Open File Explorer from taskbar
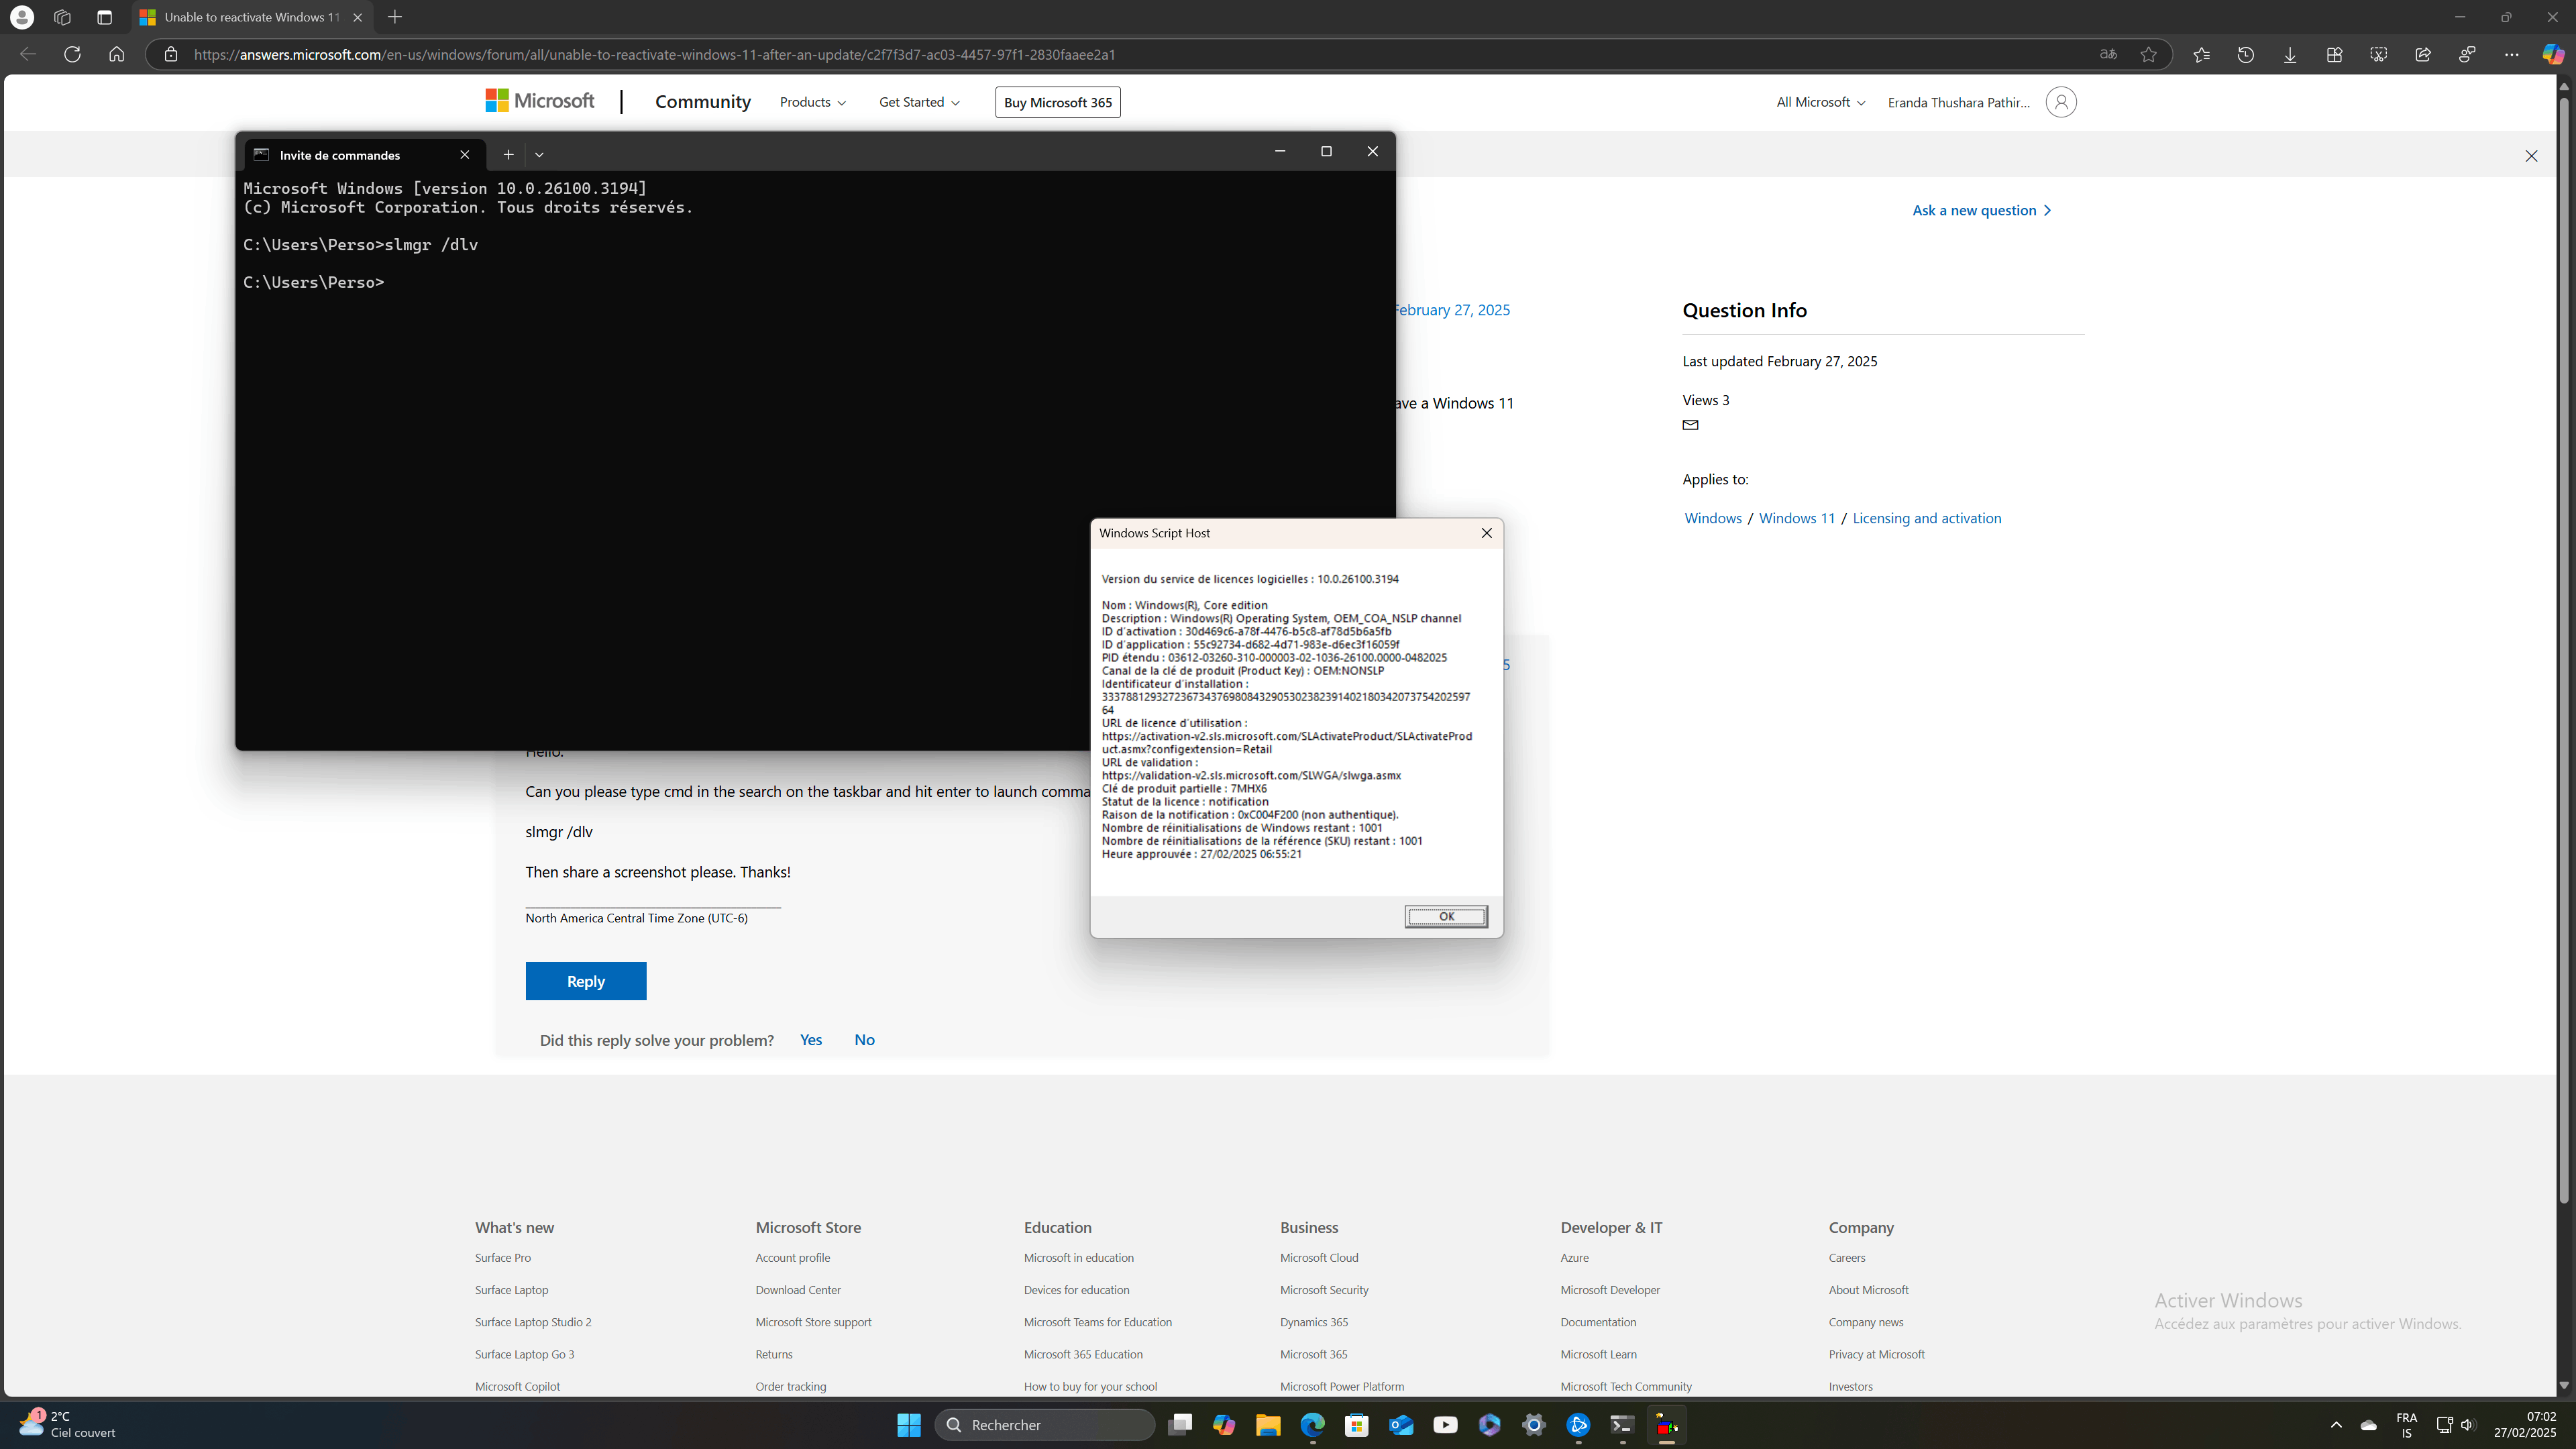 point(1268,1425)
